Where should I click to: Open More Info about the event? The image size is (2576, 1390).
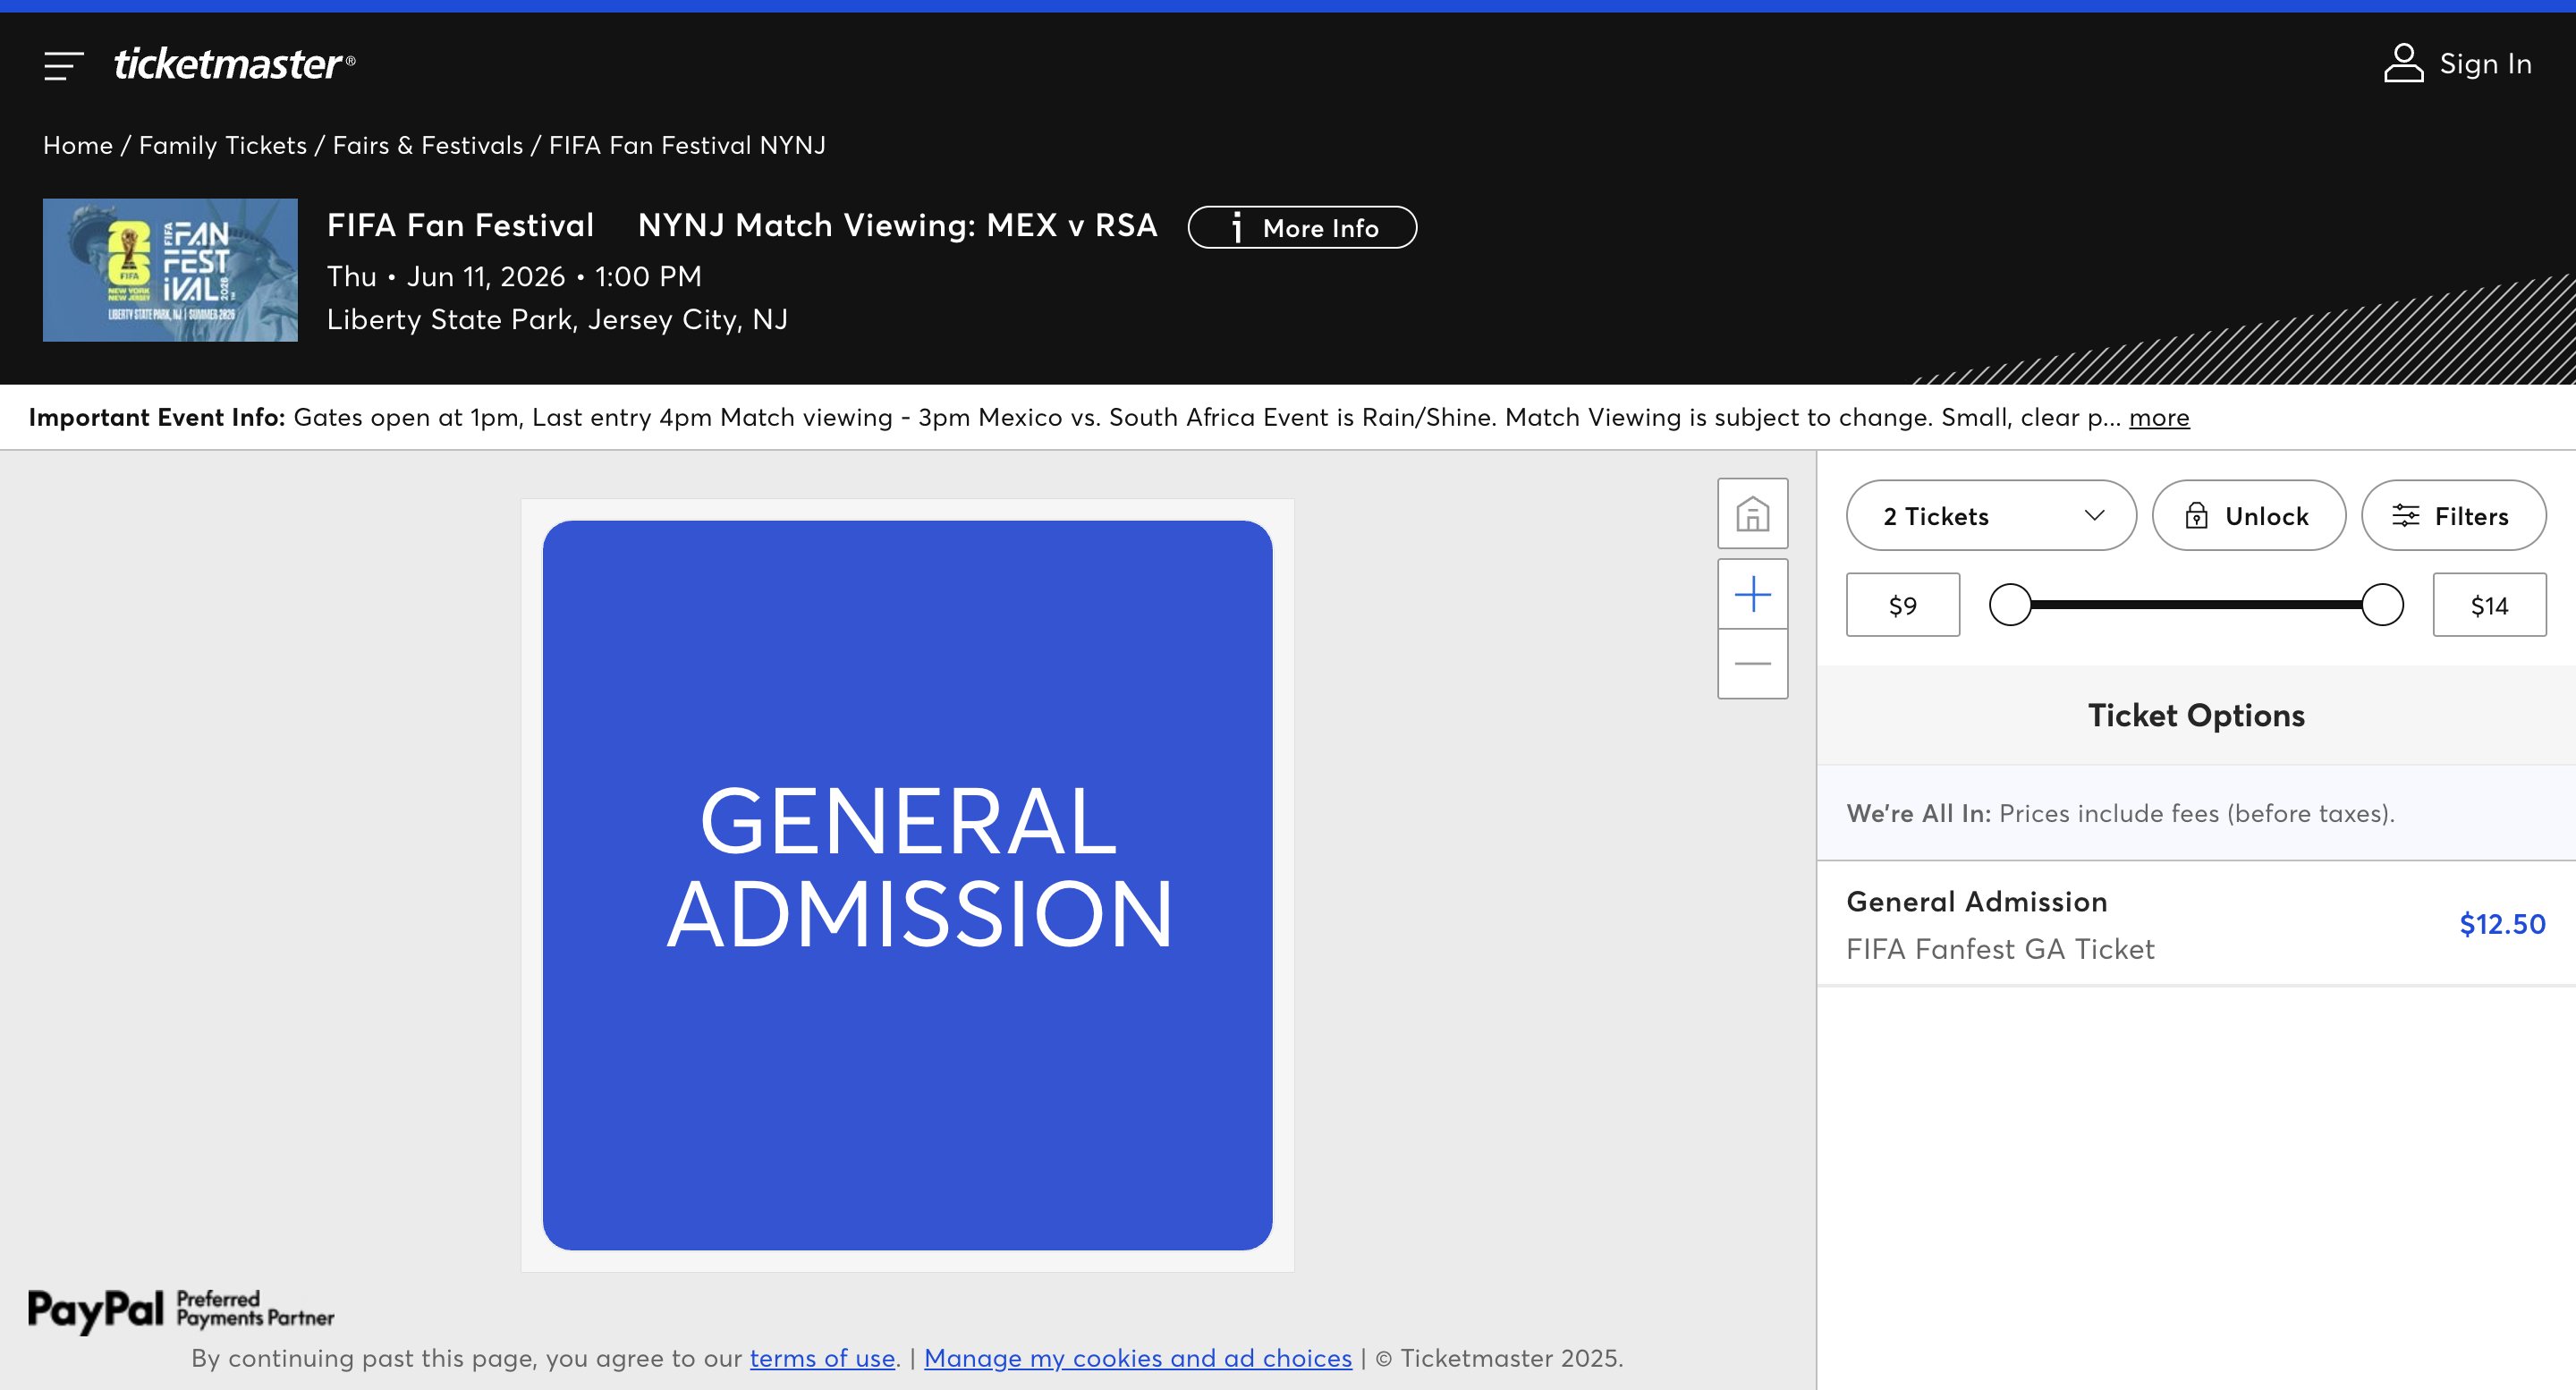coord(1301,228)
